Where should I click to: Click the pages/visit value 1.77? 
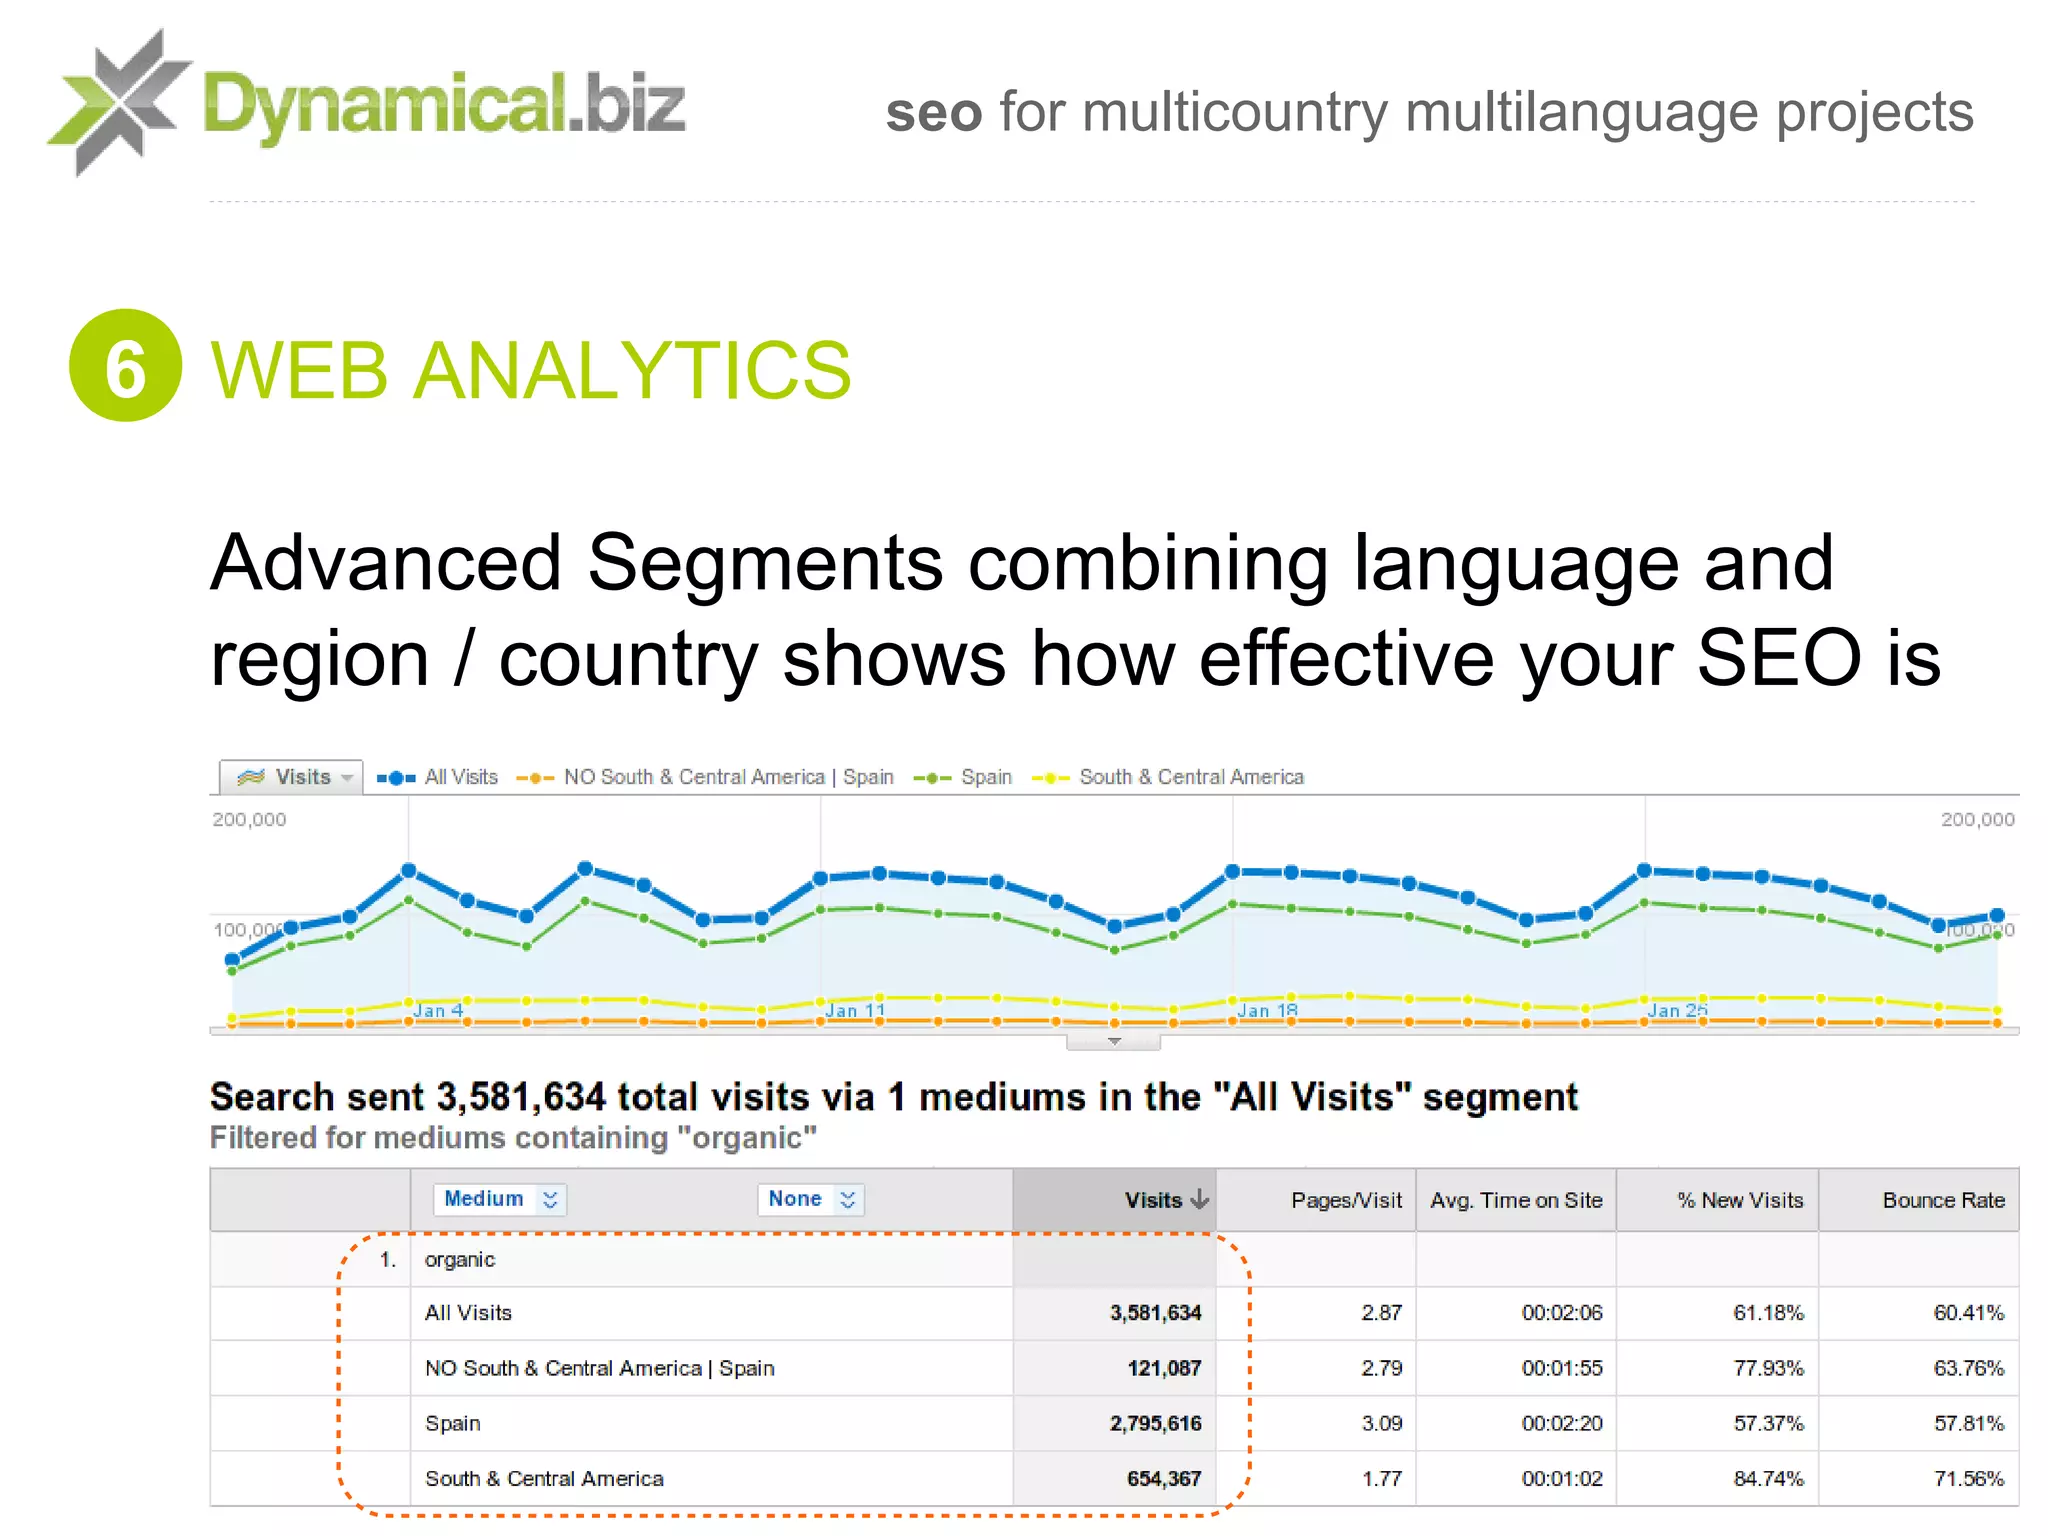[1381, 1478]
